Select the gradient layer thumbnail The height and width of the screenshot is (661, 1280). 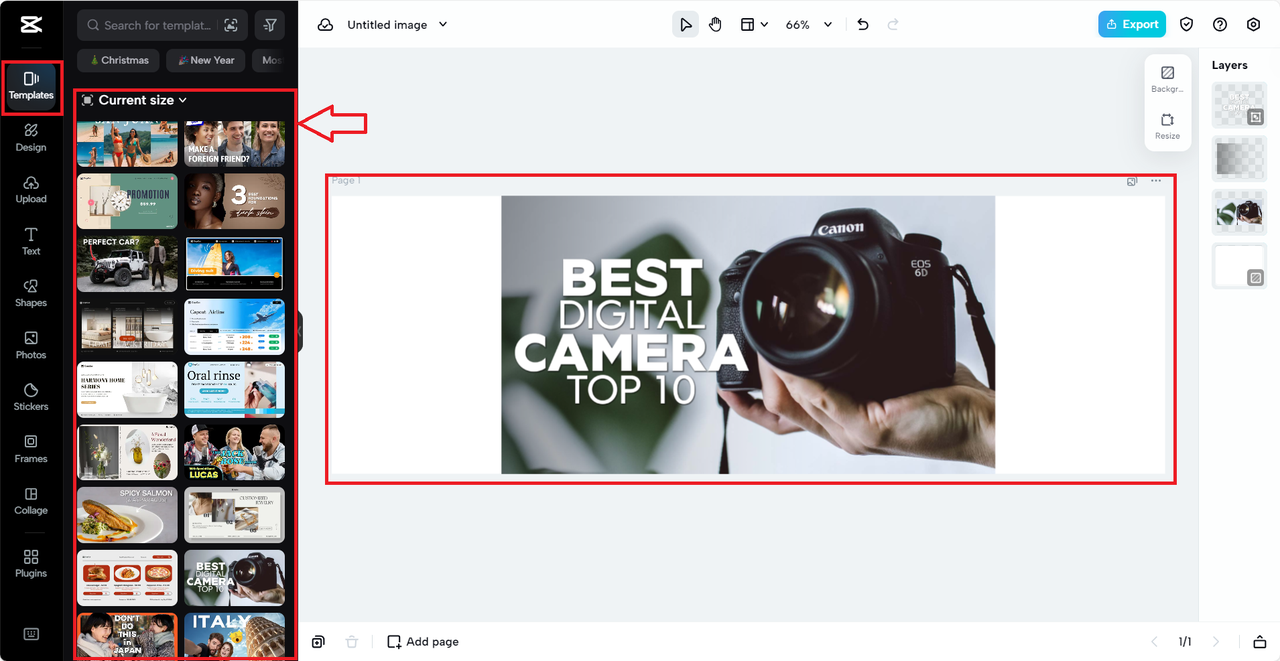(1239, 158)
